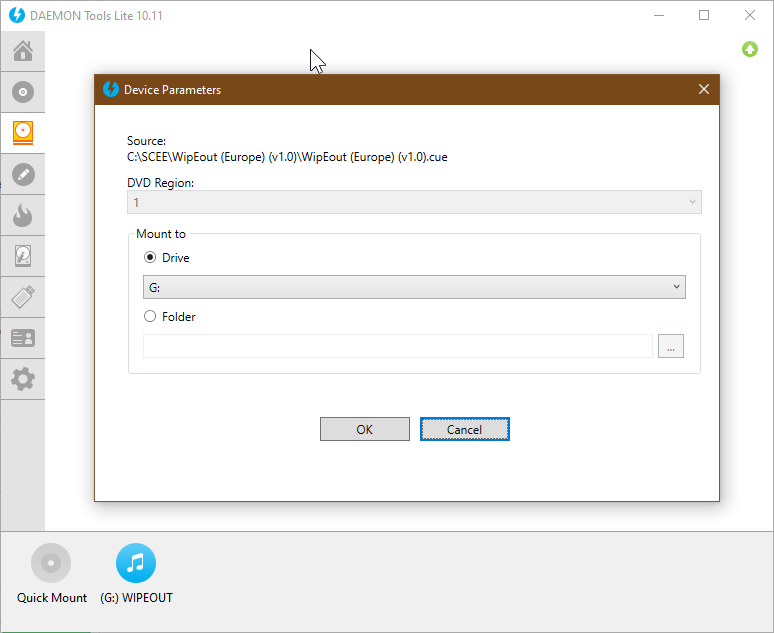Viewport: 774px width, 633px height.
Task: Click the folder browse ellipsis button
Action: click(671, 346)
